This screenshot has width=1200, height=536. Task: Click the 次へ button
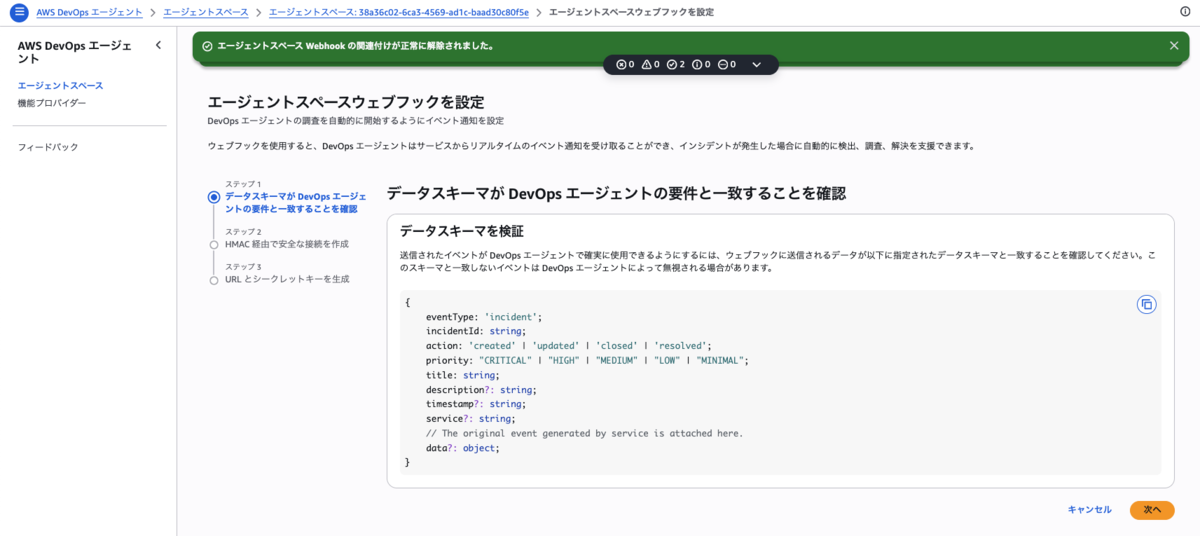[x=1152, y=510]
